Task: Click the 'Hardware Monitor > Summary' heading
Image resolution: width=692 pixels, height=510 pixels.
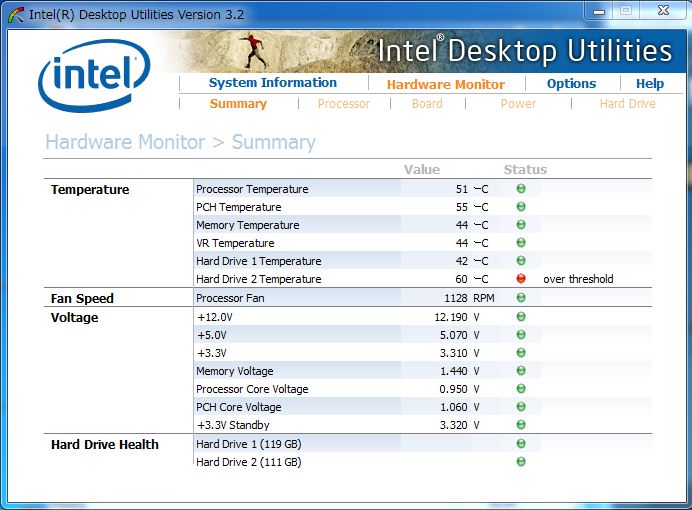Action: [181, 142]
